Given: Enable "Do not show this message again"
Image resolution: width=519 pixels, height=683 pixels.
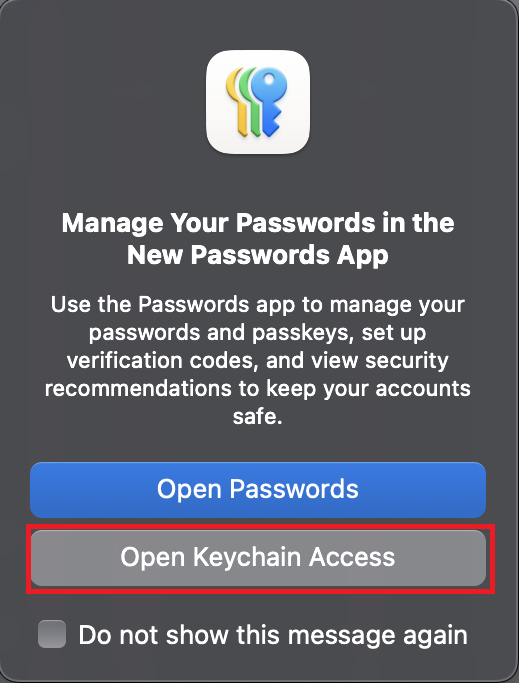Looking at the screenshot, I should coord(52,634).
